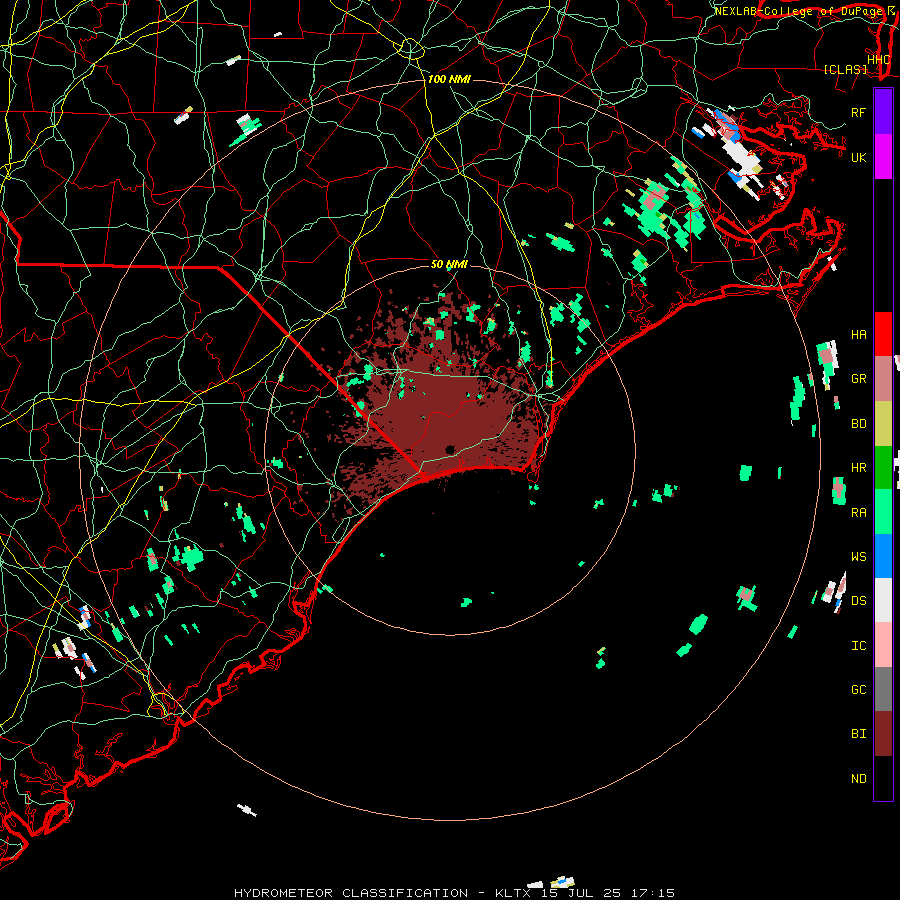
Task: Click the HHC product code text
Action: click(x=879, y=60)
